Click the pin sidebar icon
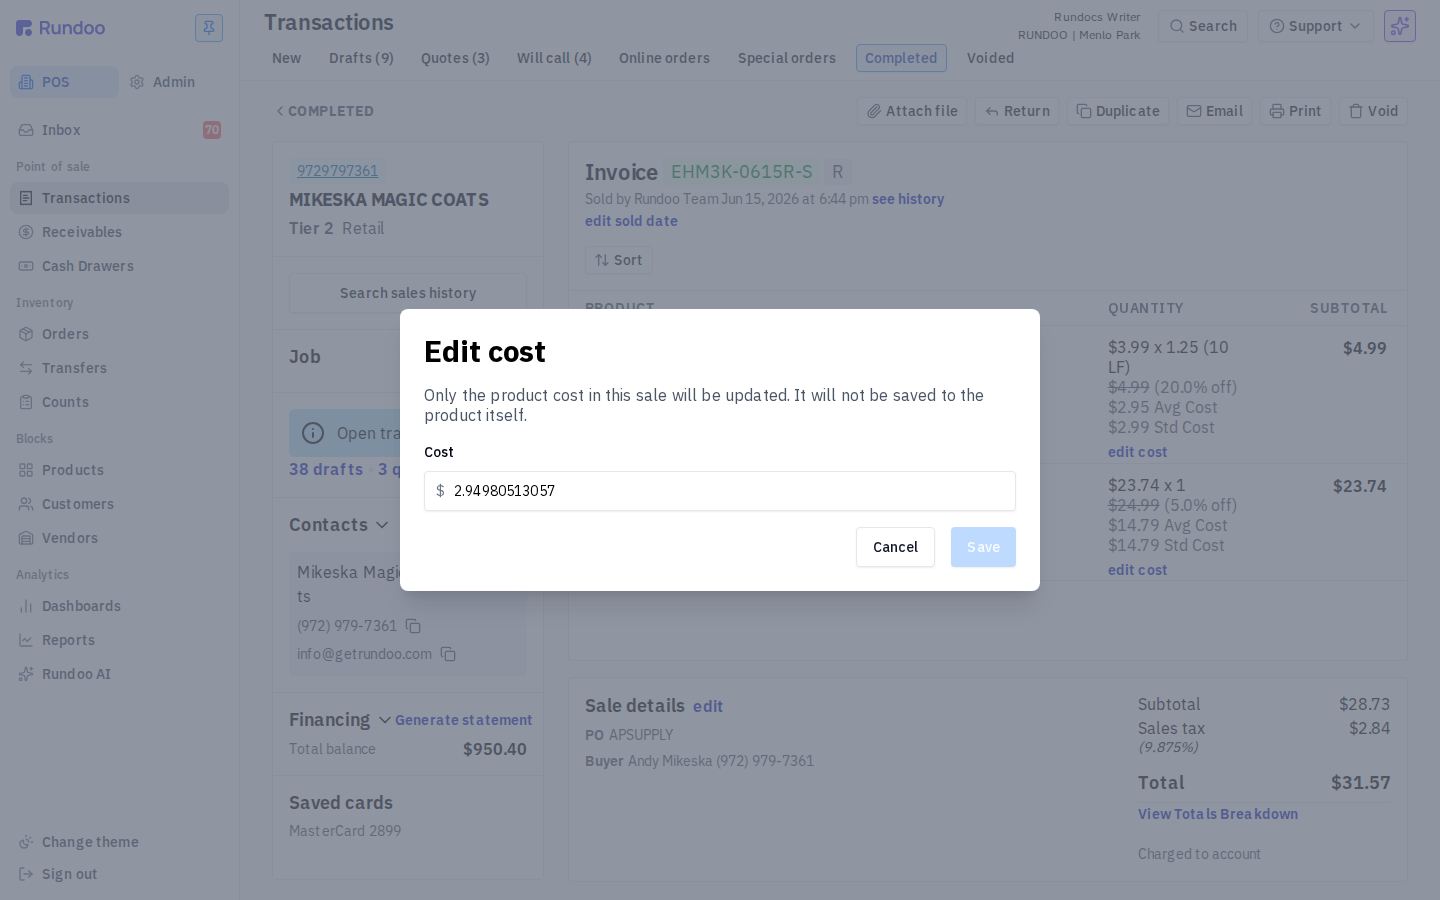The image size is (1440, 900). [209, 28]
